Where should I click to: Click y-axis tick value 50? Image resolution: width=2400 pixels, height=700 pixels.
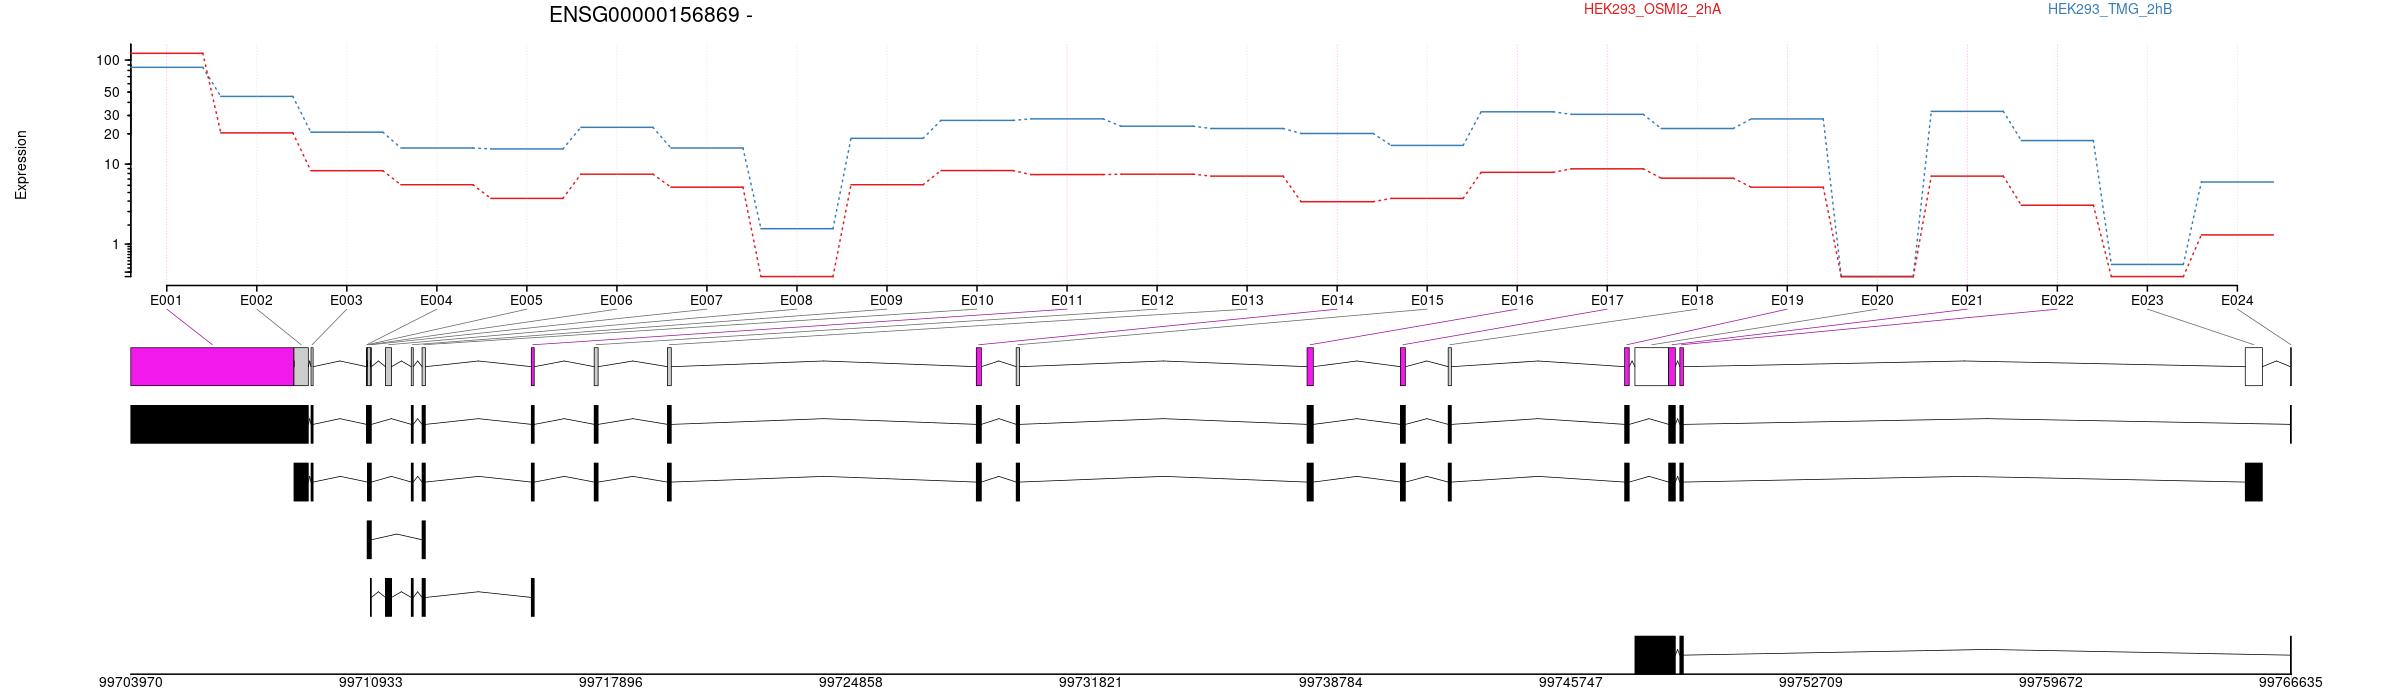pyautogui.click(x=112, y=92)
